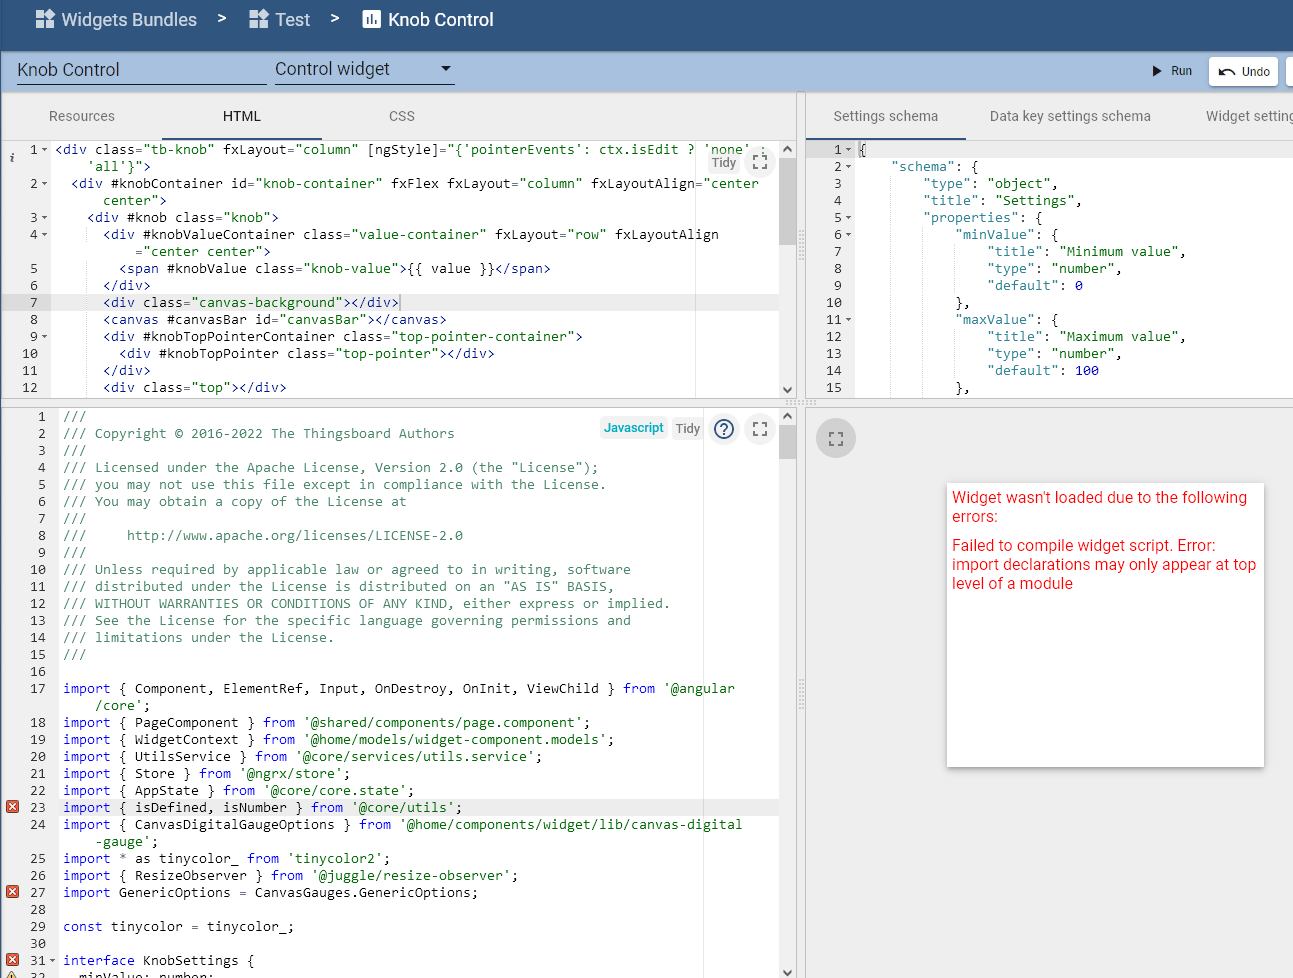This screenshot has height=978, width=1293.
Task: Click the Knob Control chart icon
Action: click(370, 19)
